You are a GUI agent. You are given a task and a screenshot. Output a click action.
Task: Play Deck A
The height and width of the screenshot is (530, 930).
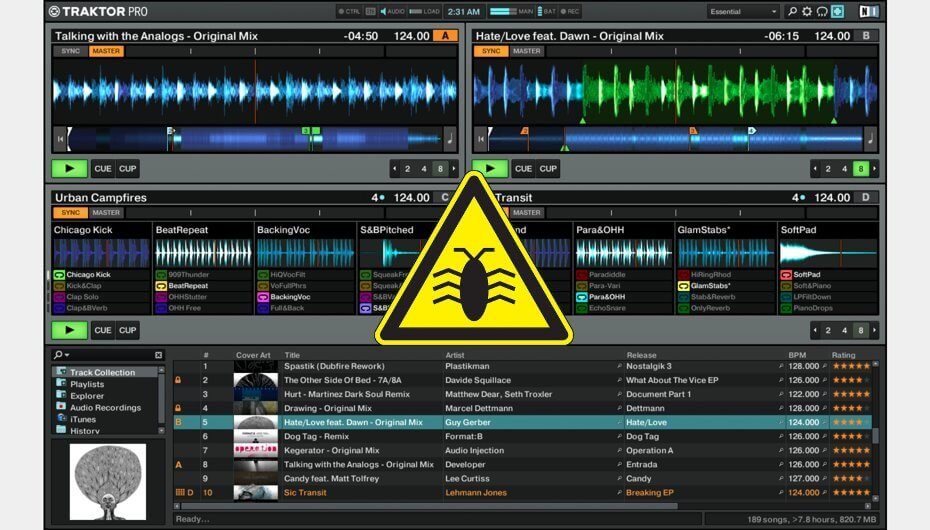click(x=69, y=169)
